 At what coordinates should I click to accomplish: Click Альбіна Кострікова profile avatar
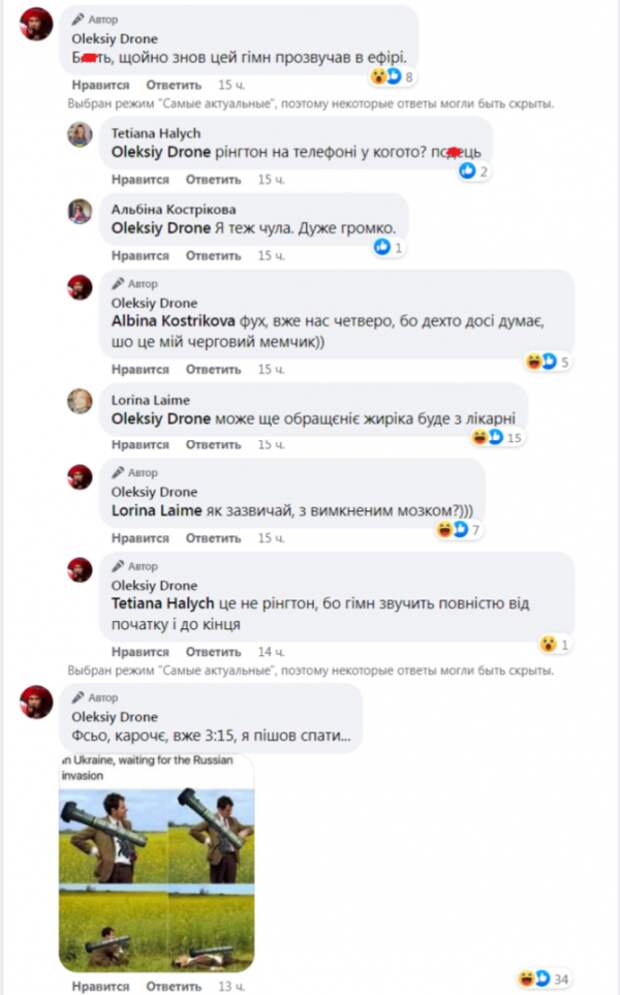80,211
